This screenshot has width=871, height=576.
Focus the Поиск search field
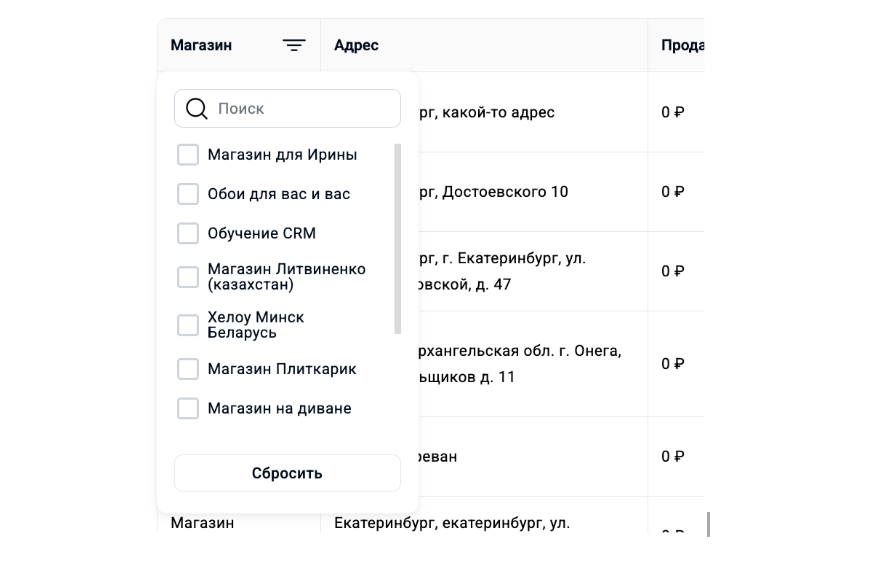(300, 109)
